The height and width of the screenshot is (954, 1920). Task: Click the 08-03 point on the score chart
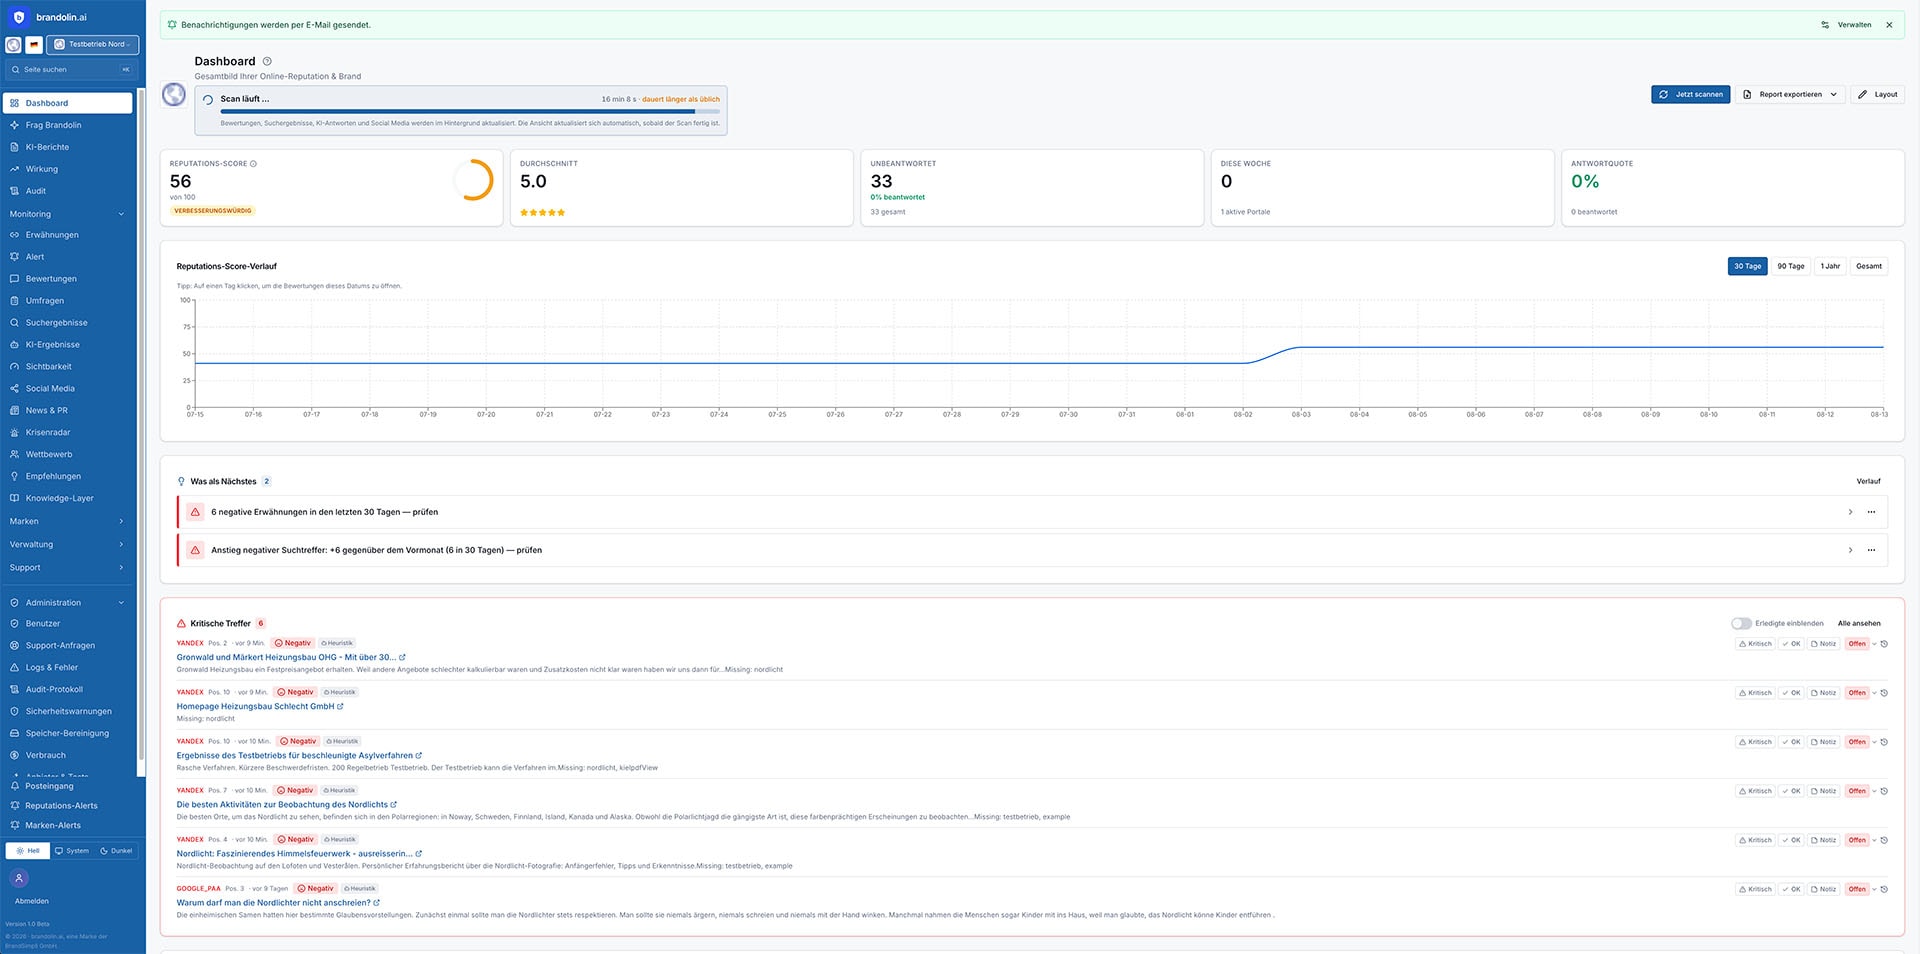coord(1300,348)
